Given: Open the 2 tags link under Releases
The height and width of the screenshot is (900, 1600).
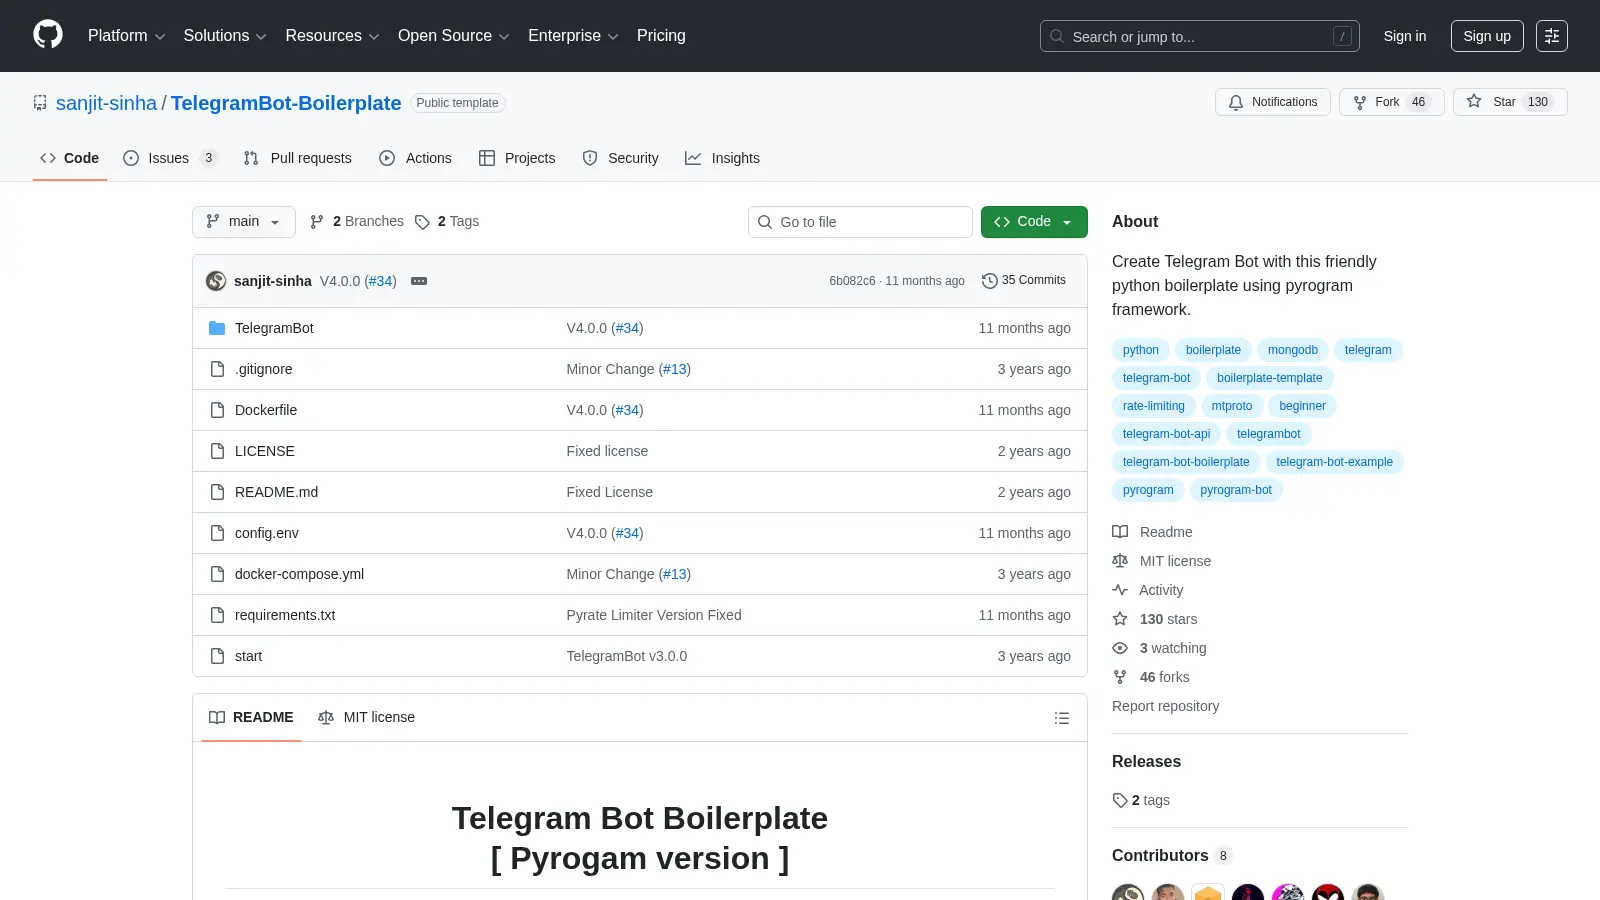Looking at the screenshot, I should (1141, 800).
